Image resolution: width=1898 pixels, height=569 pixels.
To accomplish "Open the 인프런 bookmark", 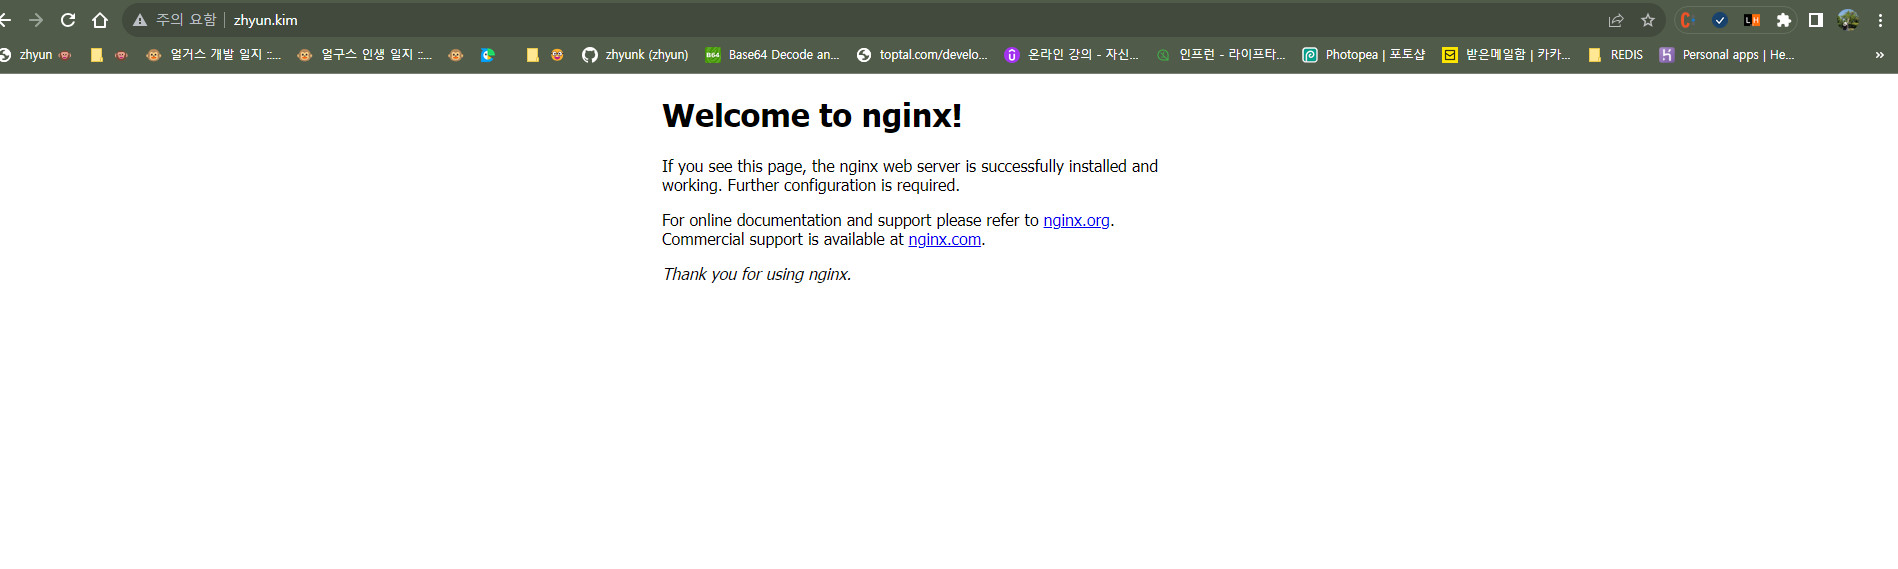I will (x=1221, y=55).
